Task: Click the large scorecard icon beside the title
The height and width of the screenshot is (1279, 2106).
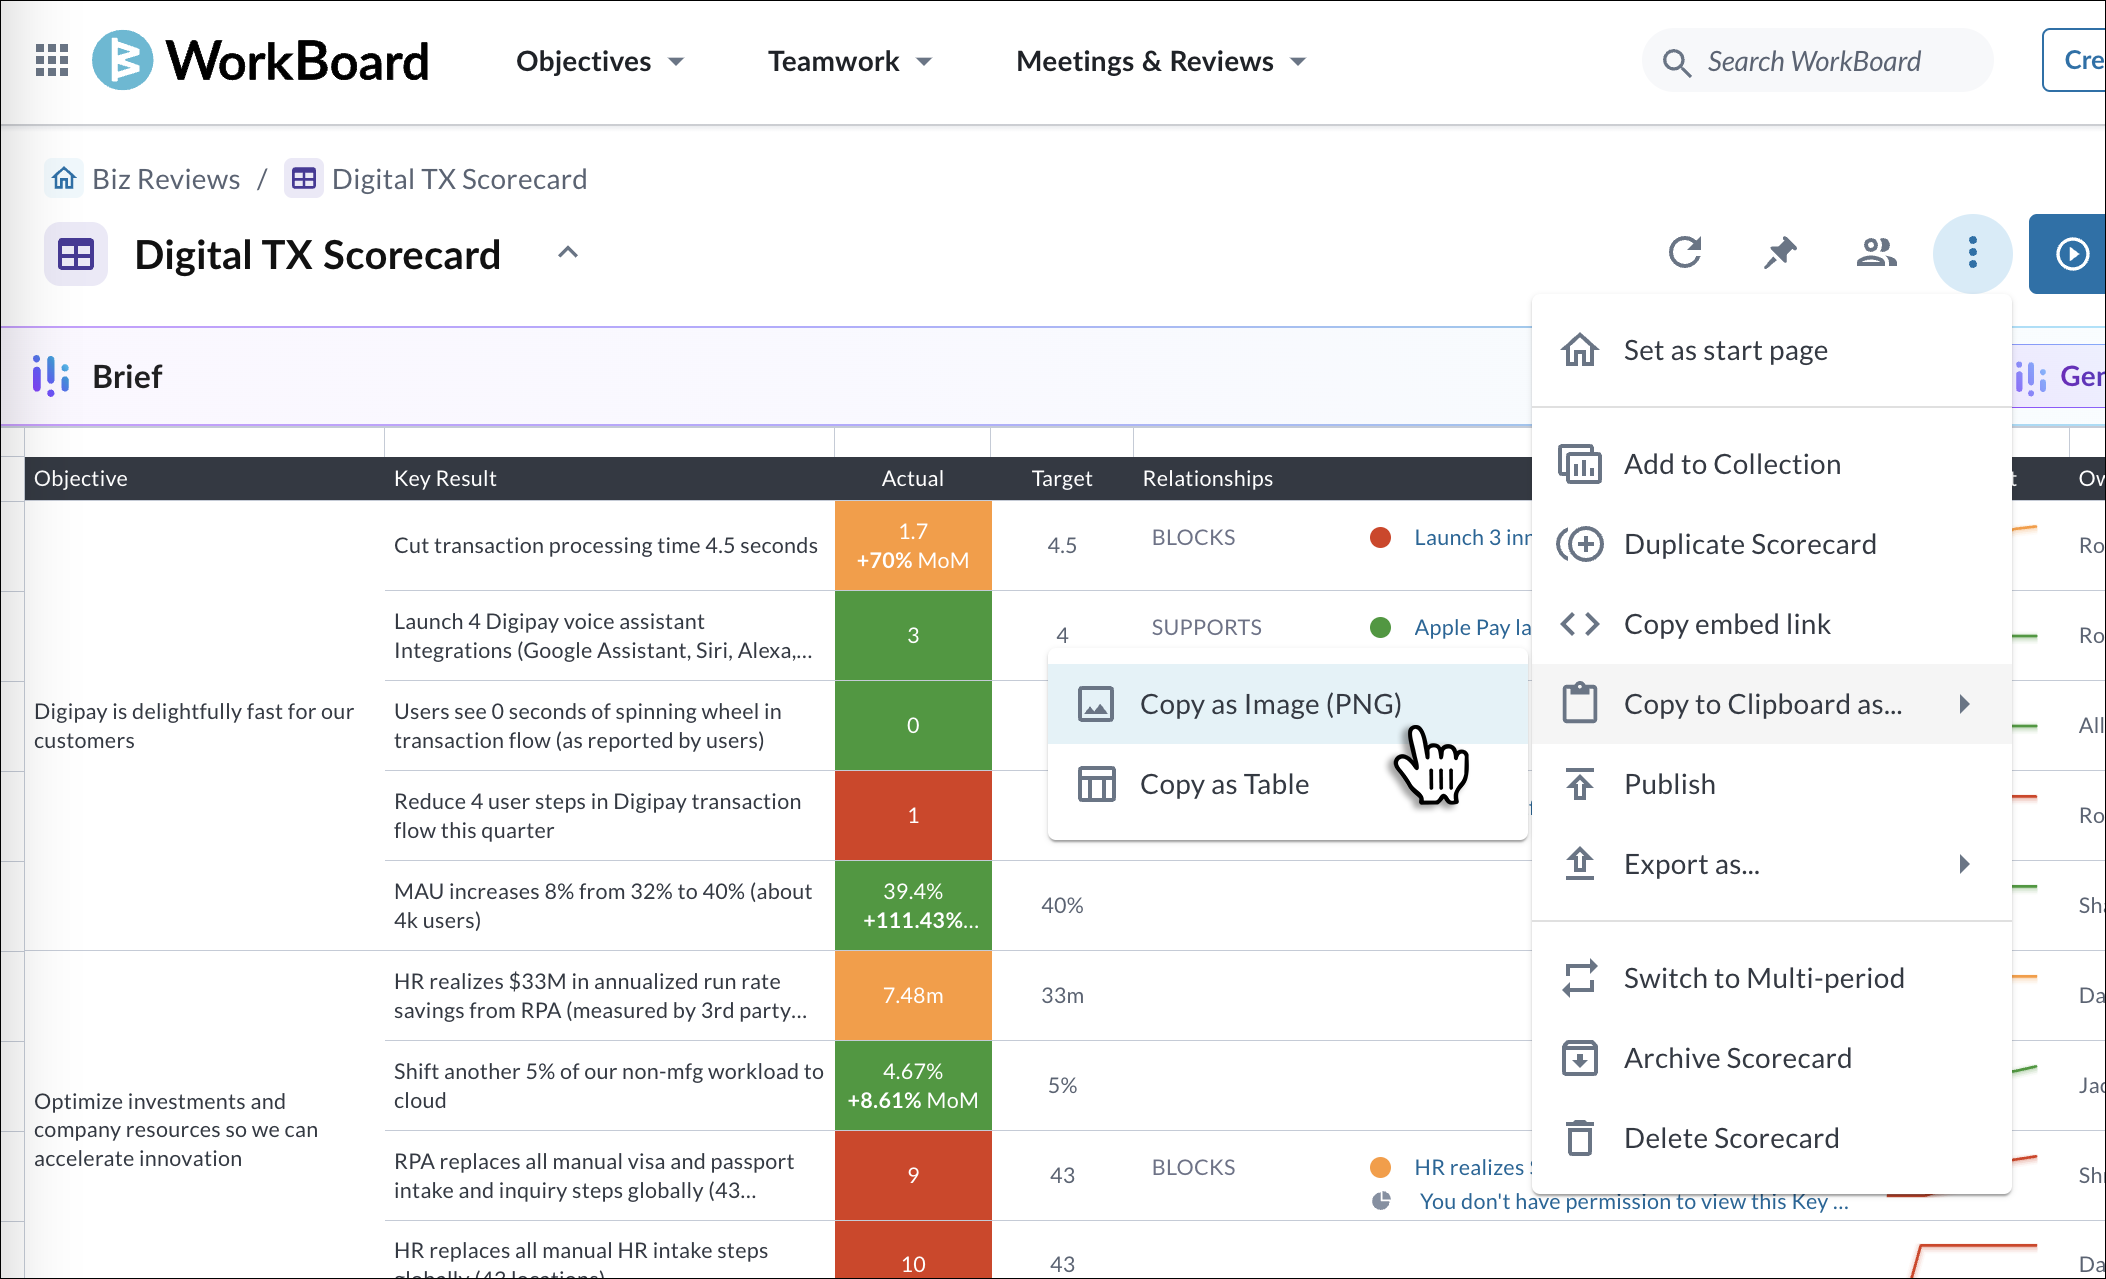Action: coord(76,254)
